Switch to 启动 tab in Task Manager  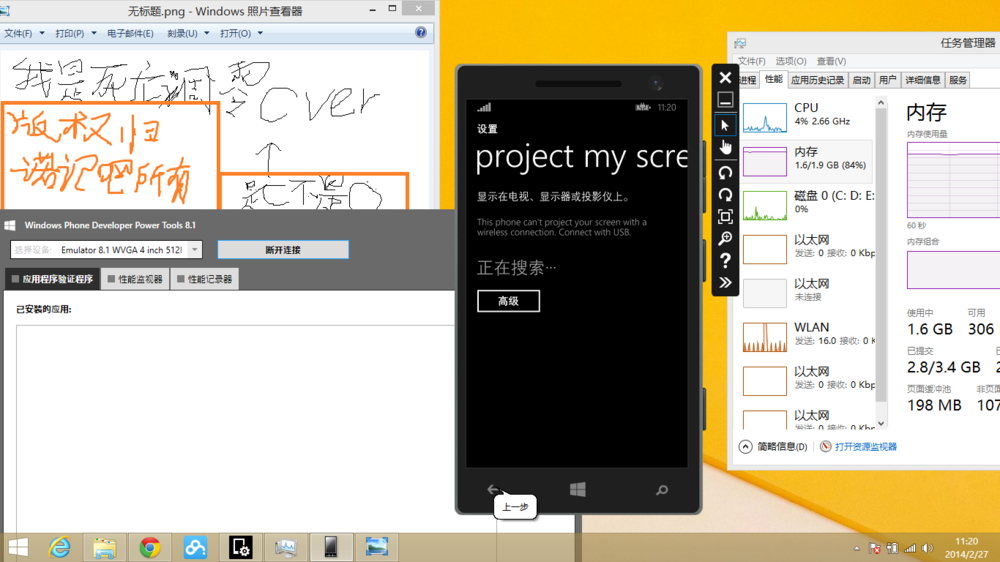(862, 80)
